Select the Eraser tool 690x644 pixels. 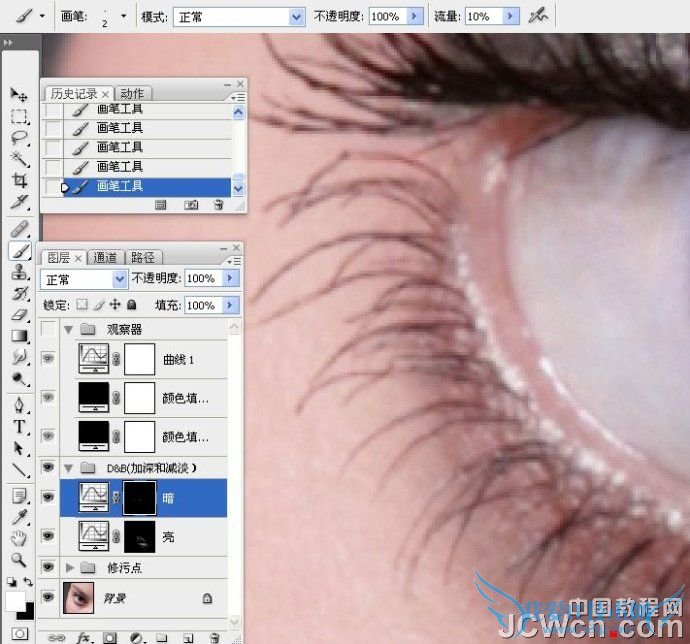18,314
